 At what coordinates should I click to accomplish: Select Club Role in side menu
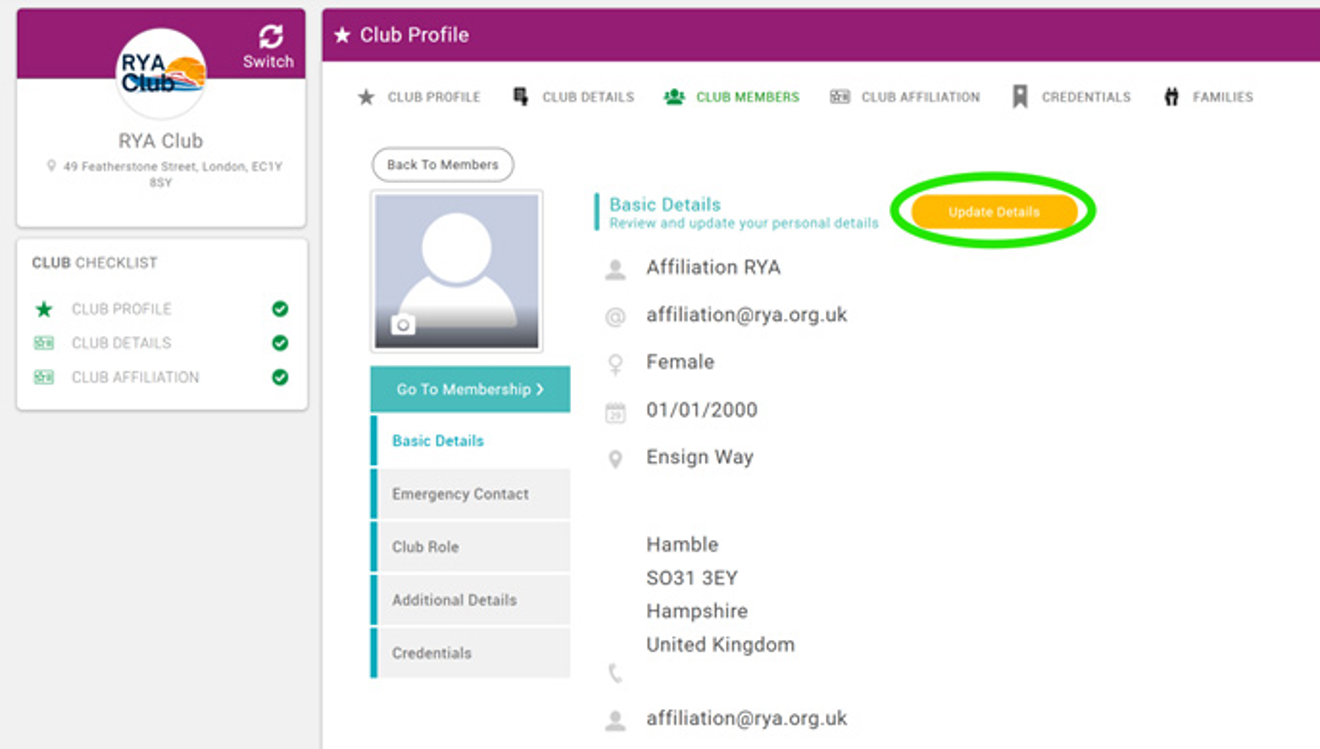[470, 547]
